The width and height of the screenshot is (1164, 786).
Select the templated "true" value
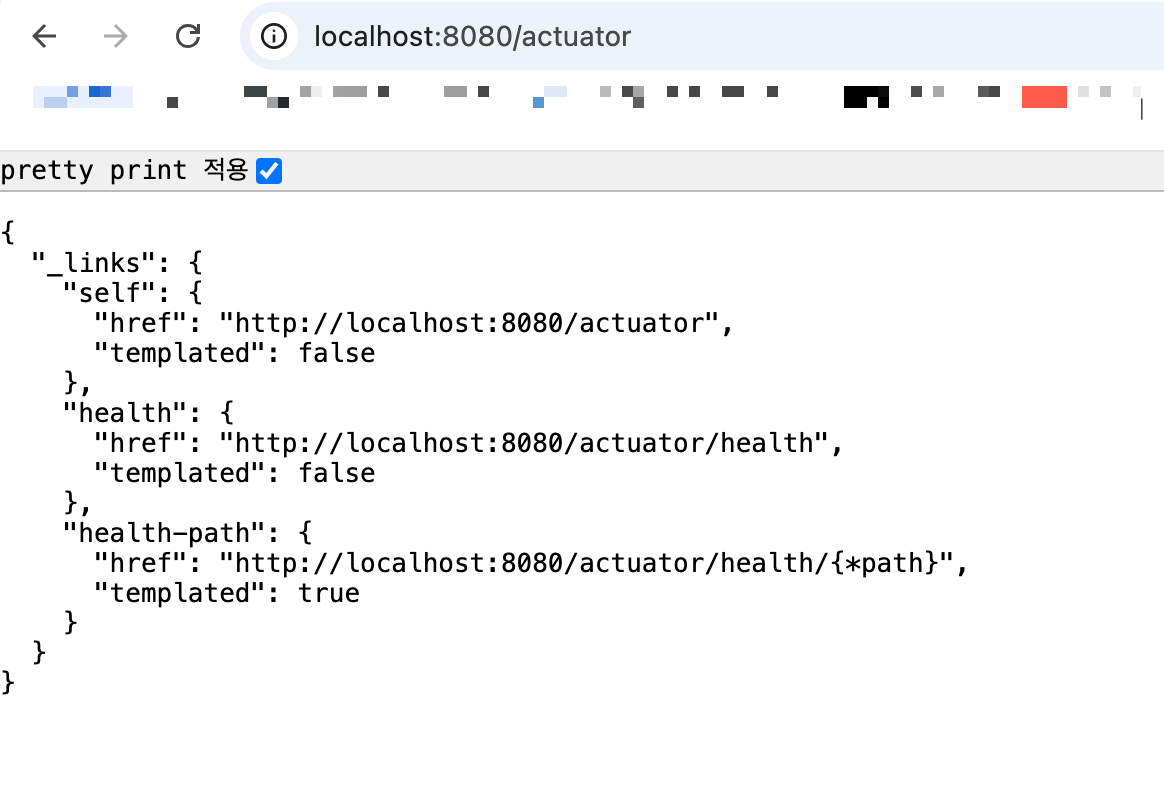pyautogui.click(x=329, y=593)
